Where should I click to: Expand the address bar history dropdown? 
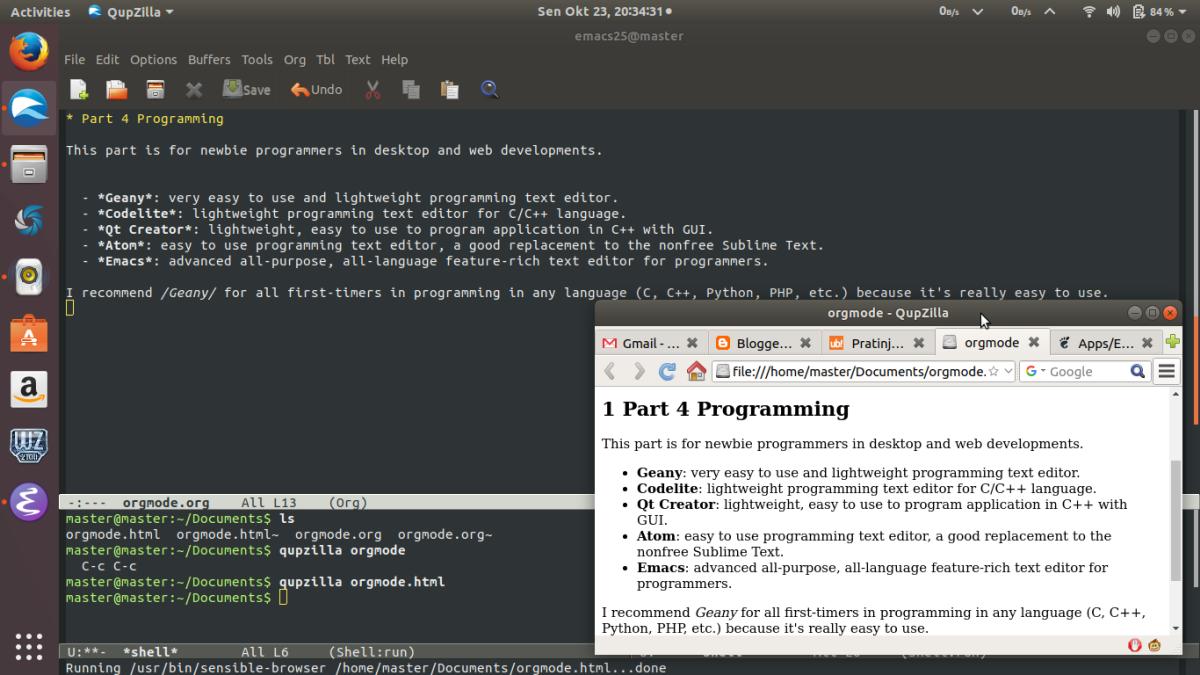[x=1007, y=371]
